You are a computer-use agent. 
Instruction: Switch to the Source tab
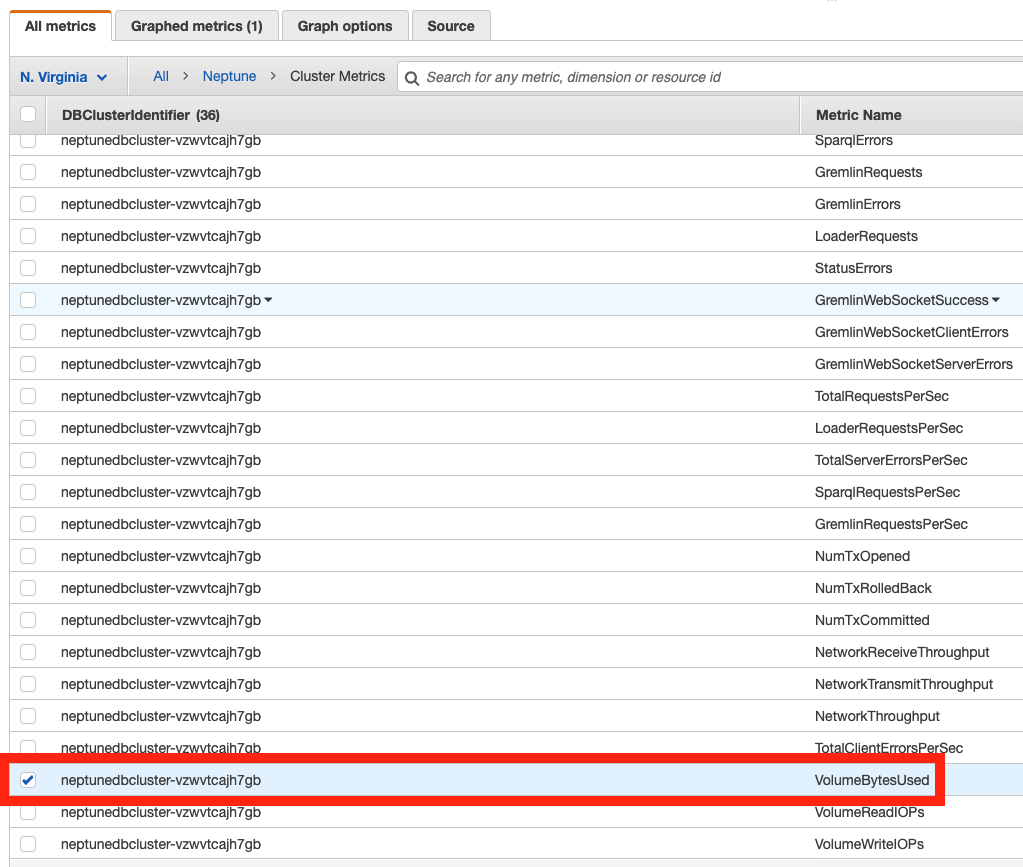pos(450,26)
